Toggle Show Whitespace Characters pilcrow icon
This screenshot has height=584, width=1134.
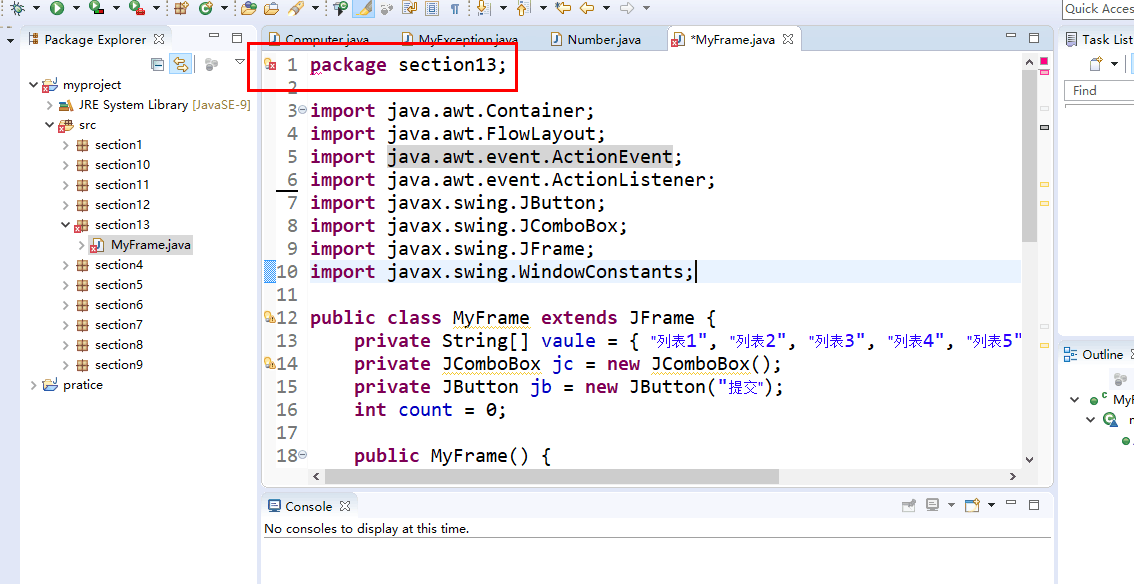455,8
